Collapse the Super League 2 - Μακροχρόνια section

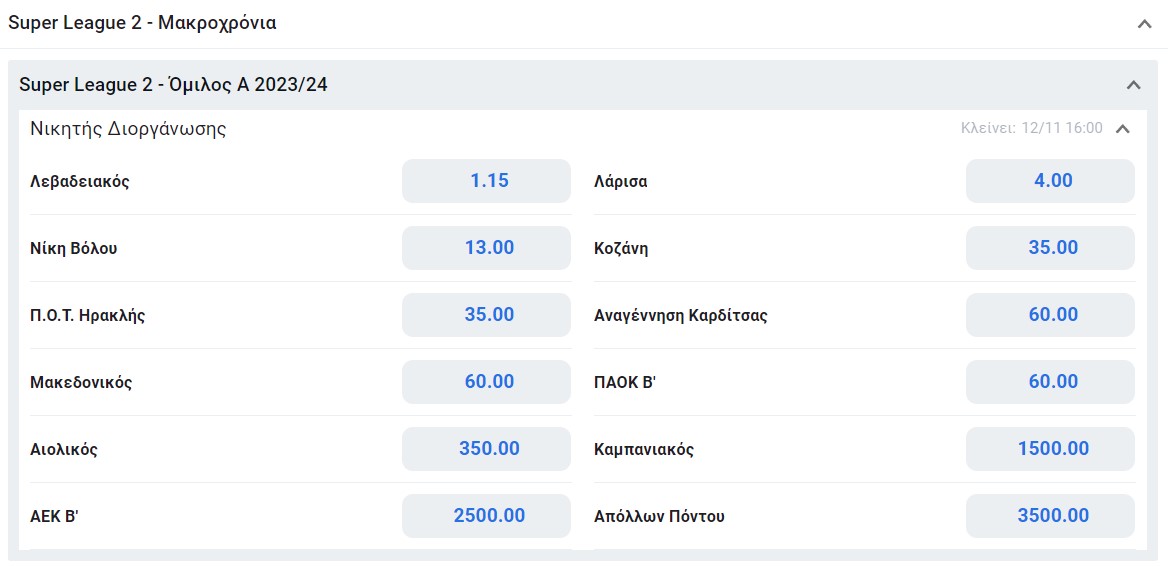[1144, 24]
